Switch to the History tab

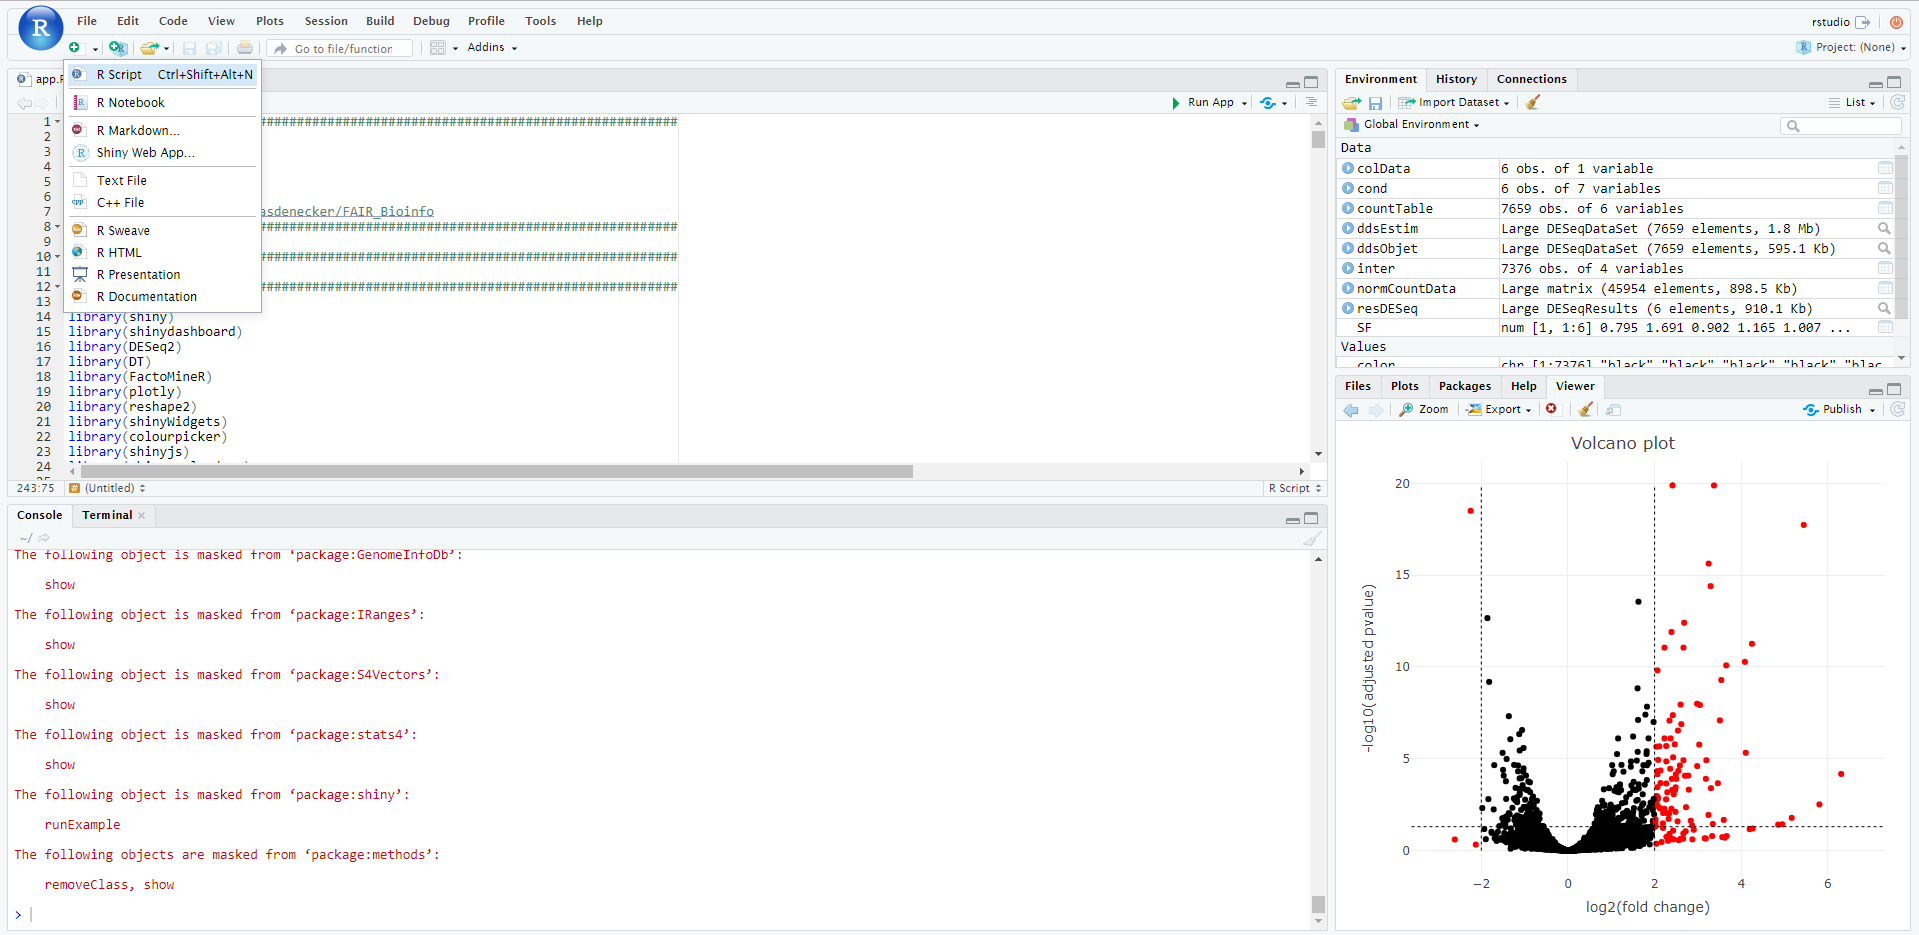click(x=1456, y=79)
